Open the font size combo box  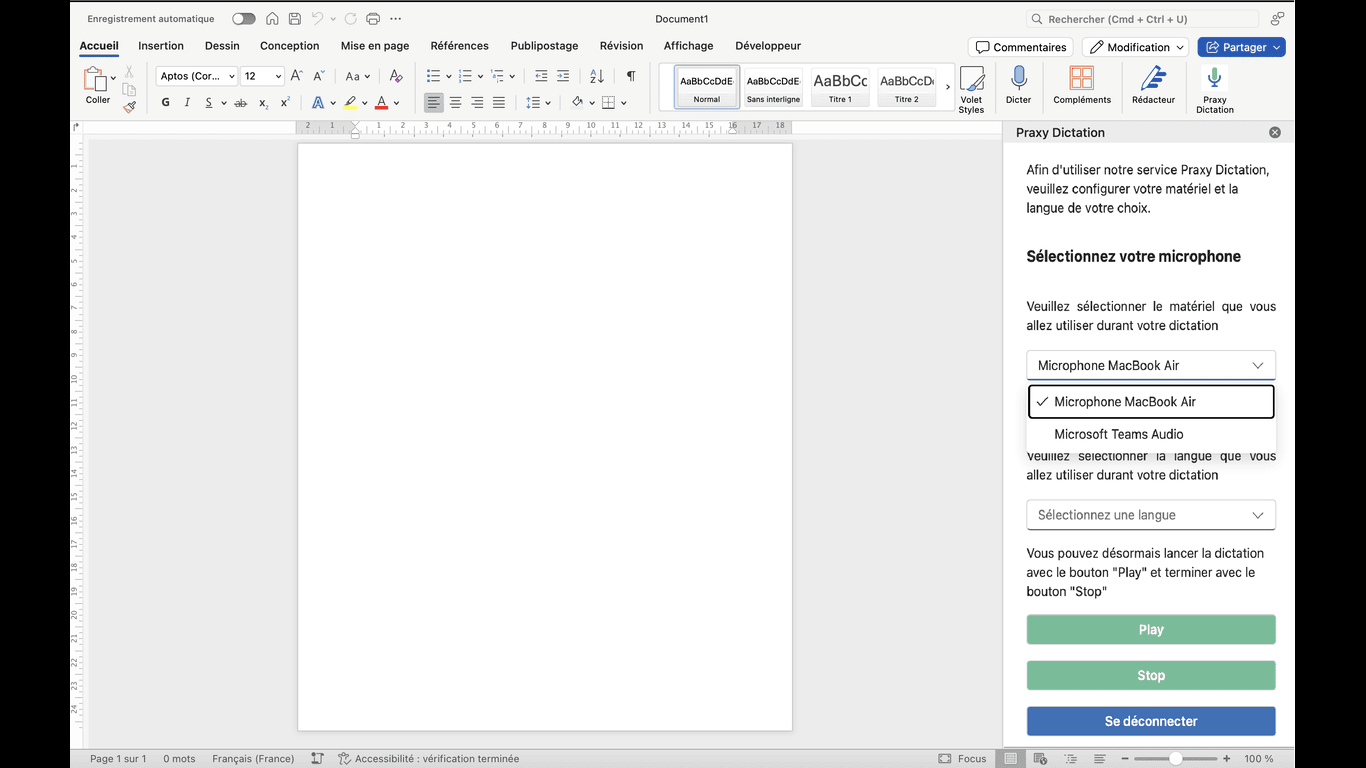(263, 76)
